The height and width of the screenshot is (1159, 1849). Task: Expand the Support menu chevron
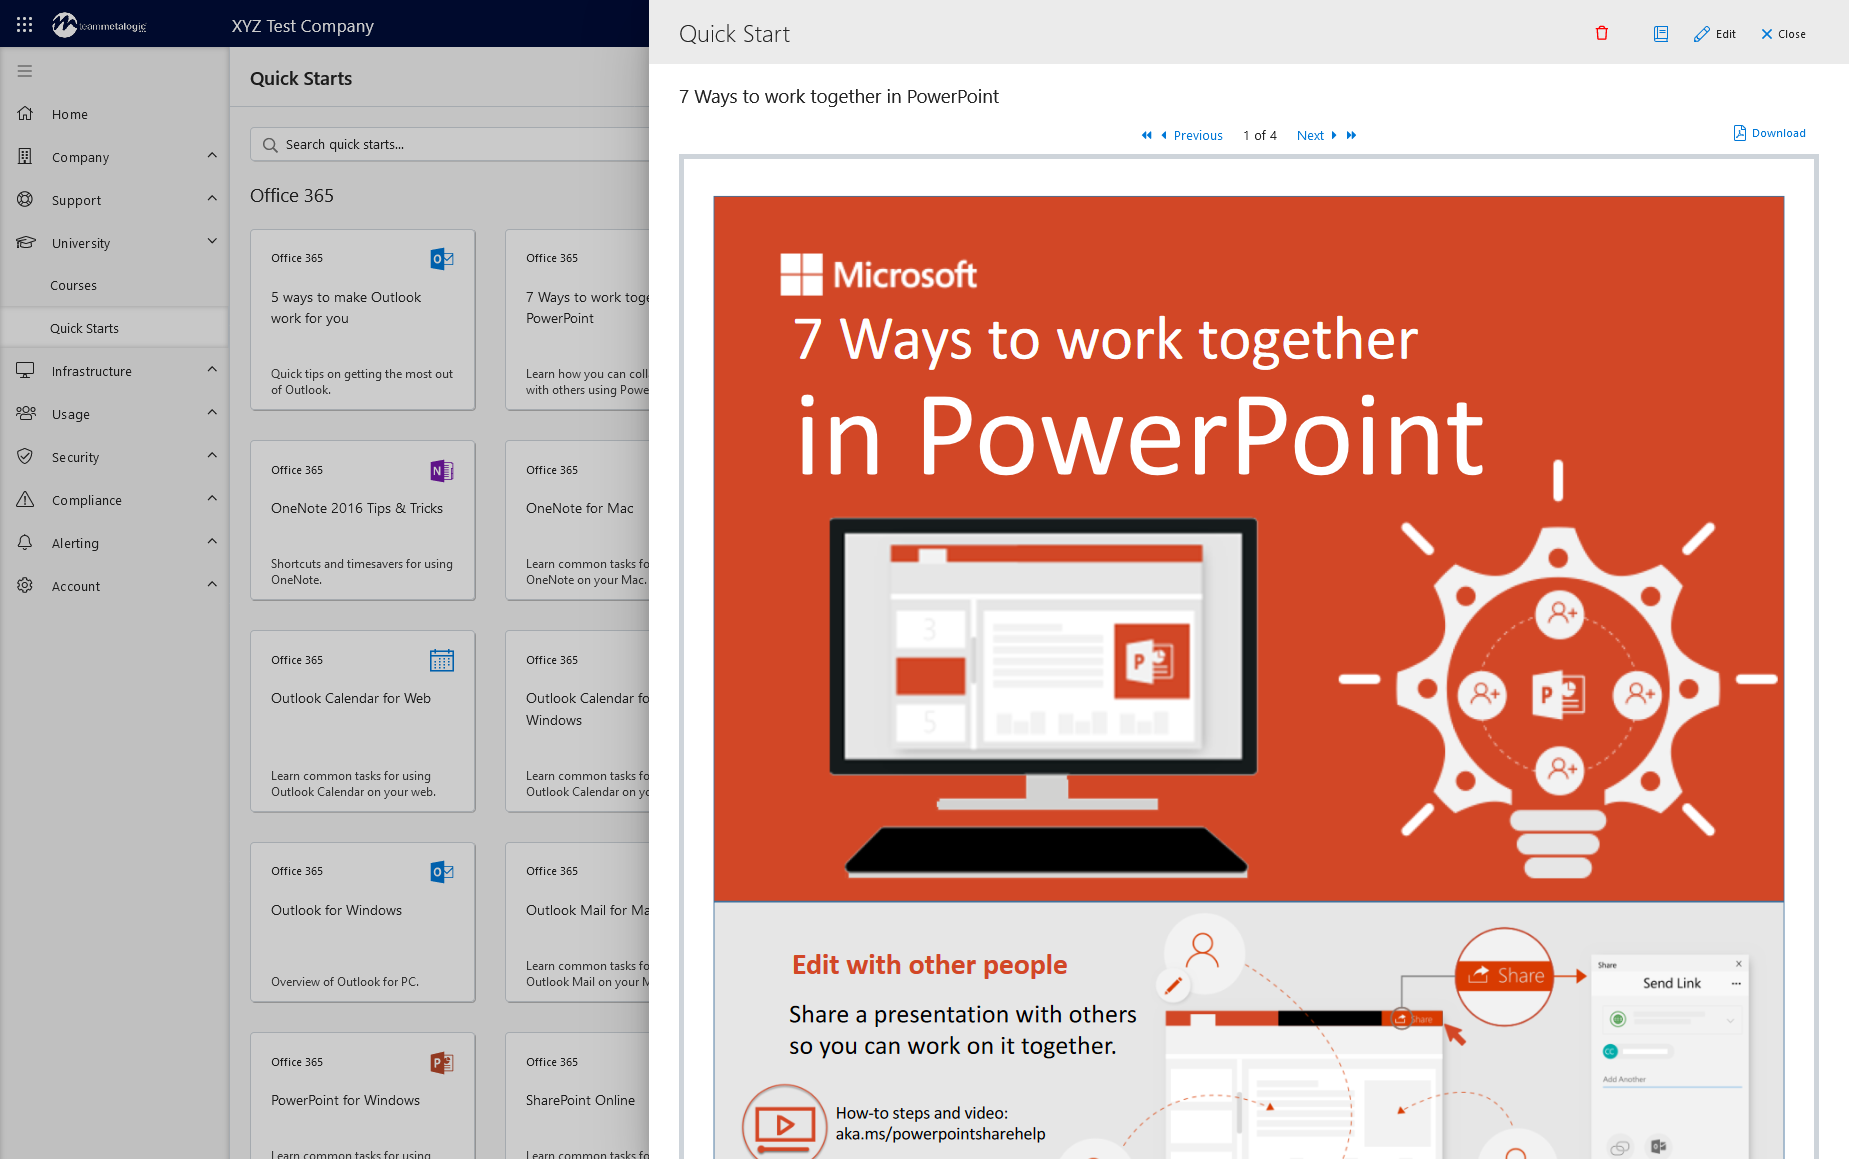coord(212,198)
